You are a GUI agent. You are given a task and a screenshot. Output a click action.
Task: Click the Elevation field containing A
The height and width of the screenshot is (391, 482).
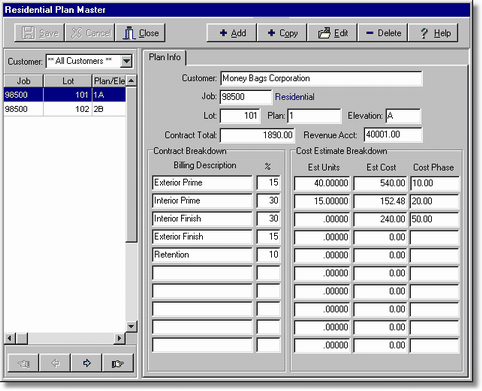click(x=403, y=116)
